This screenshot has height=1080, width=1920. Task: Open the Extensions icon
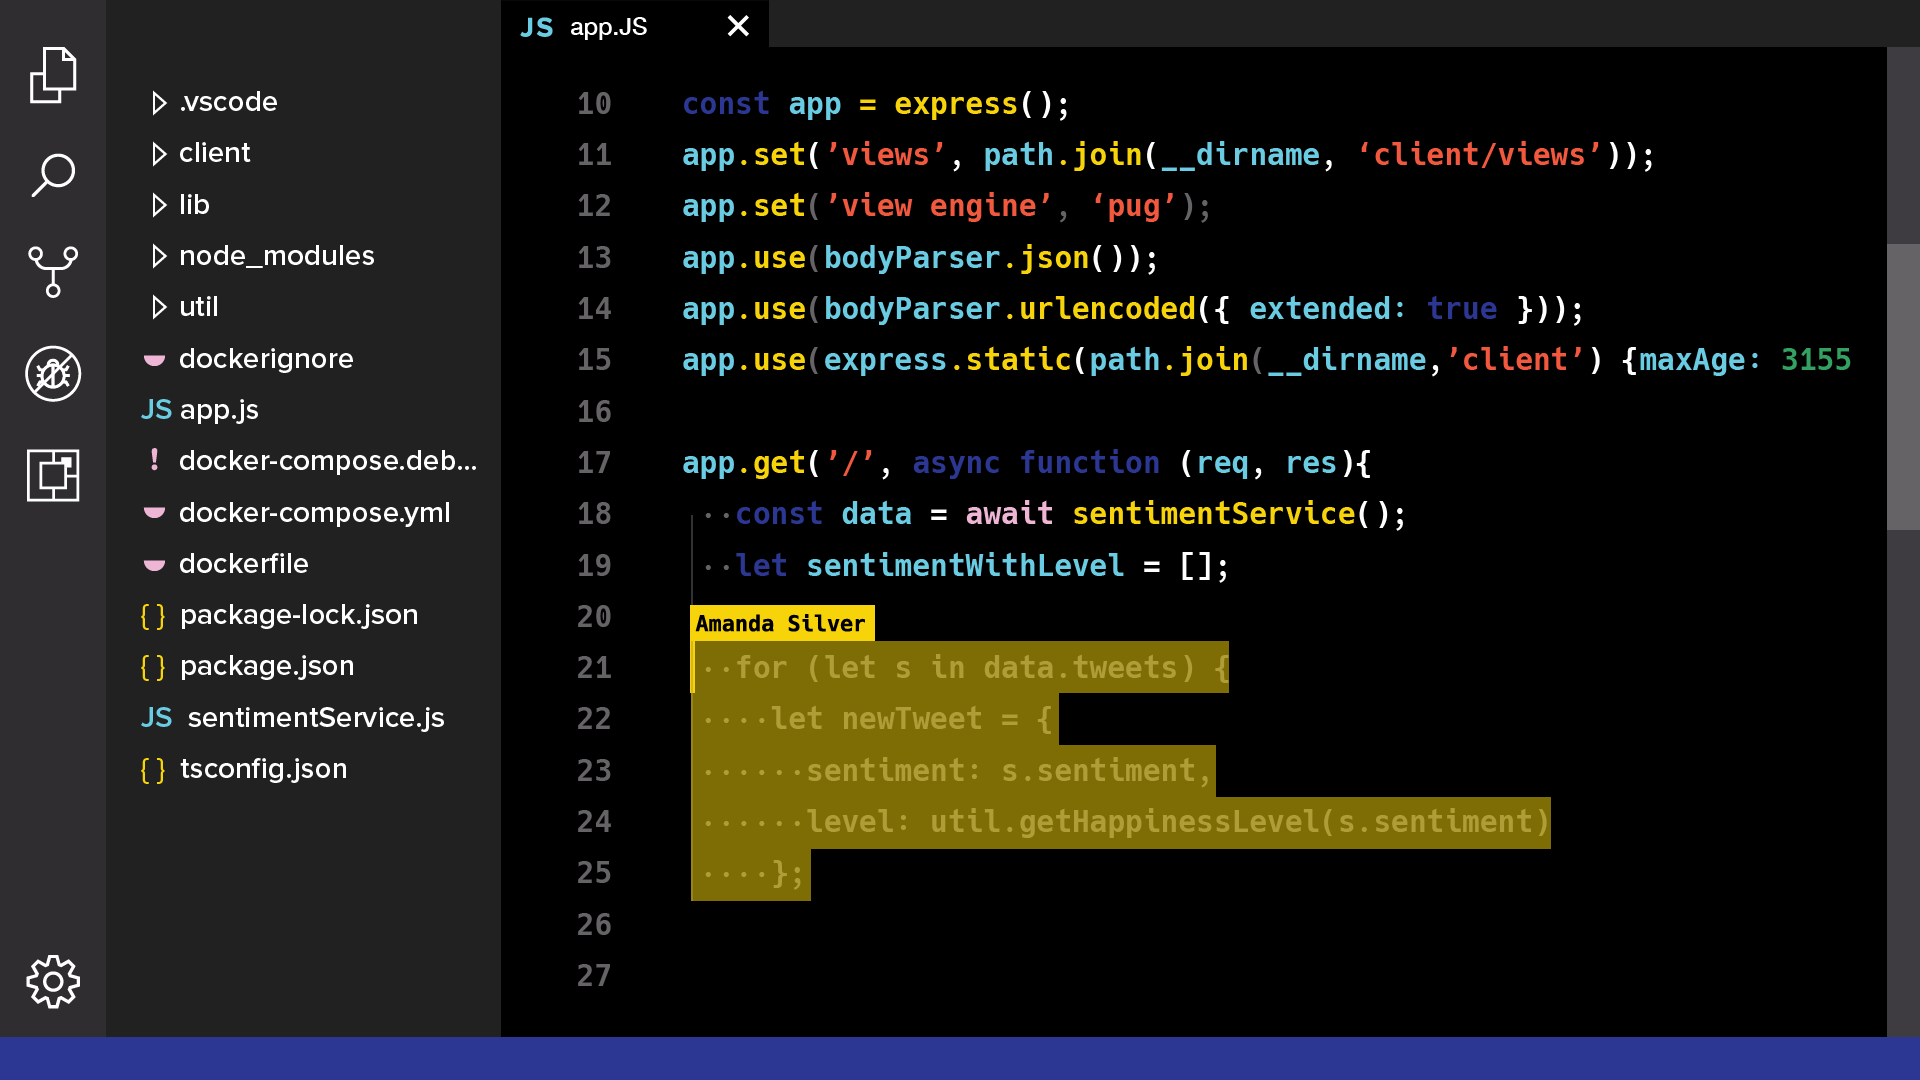click(x=53, y=475)
